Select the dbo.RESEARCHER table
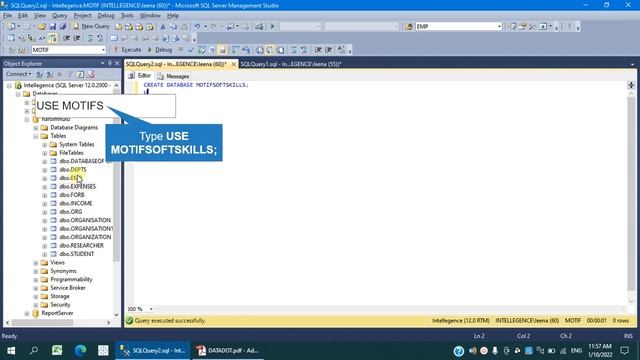The image size is (640, 360). click(x=81, y=245)
